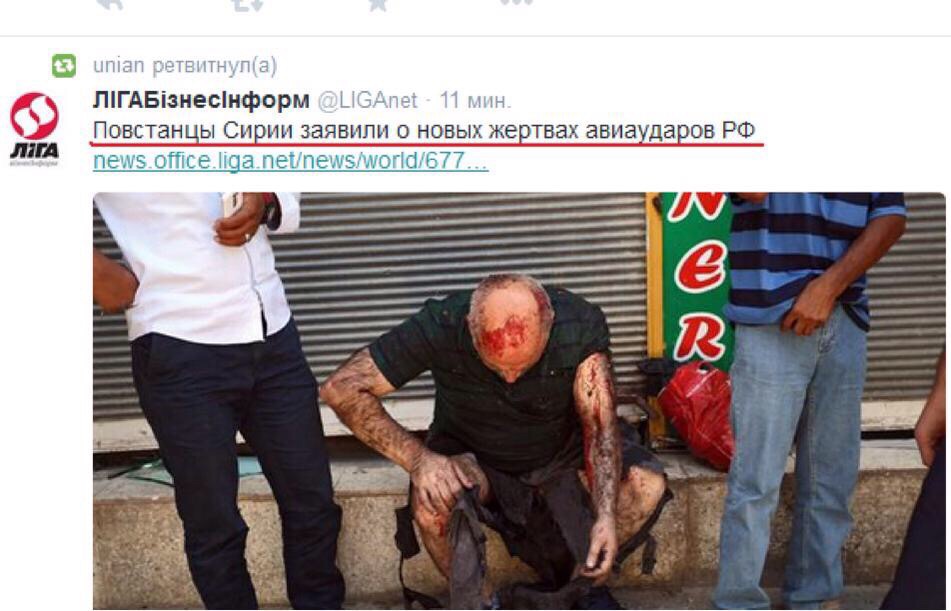Click the red bag in the photo
Screen dimensions: 951x611
696,414
